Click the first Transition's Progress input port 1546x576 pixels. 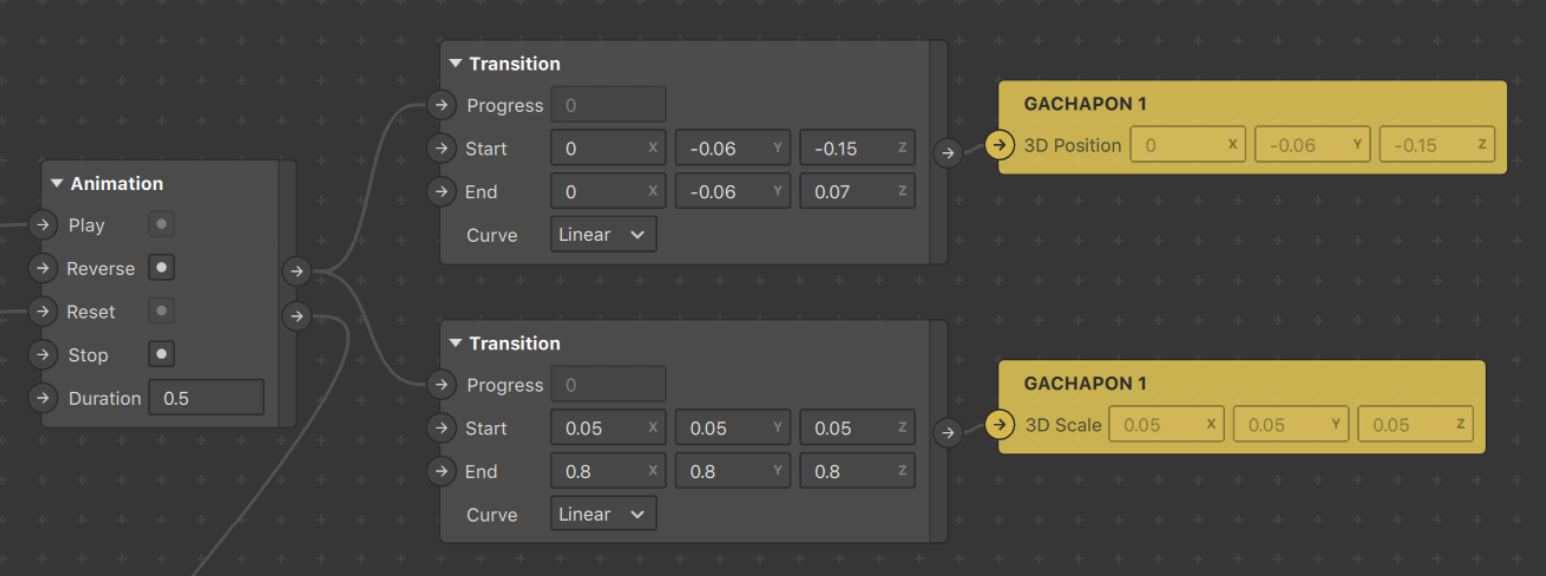tap(441, 105)
